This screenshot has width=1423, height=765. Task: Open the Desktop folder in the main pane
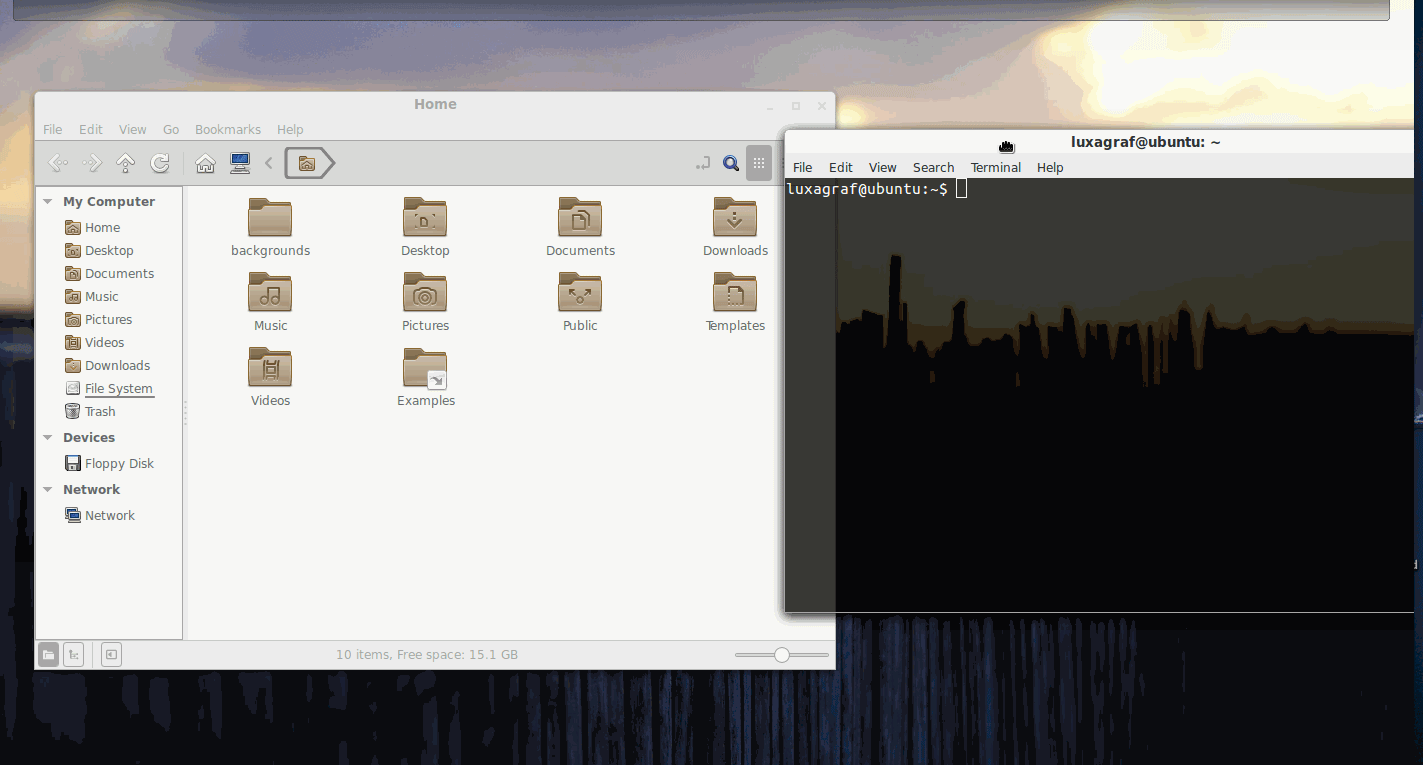point(425,228)
